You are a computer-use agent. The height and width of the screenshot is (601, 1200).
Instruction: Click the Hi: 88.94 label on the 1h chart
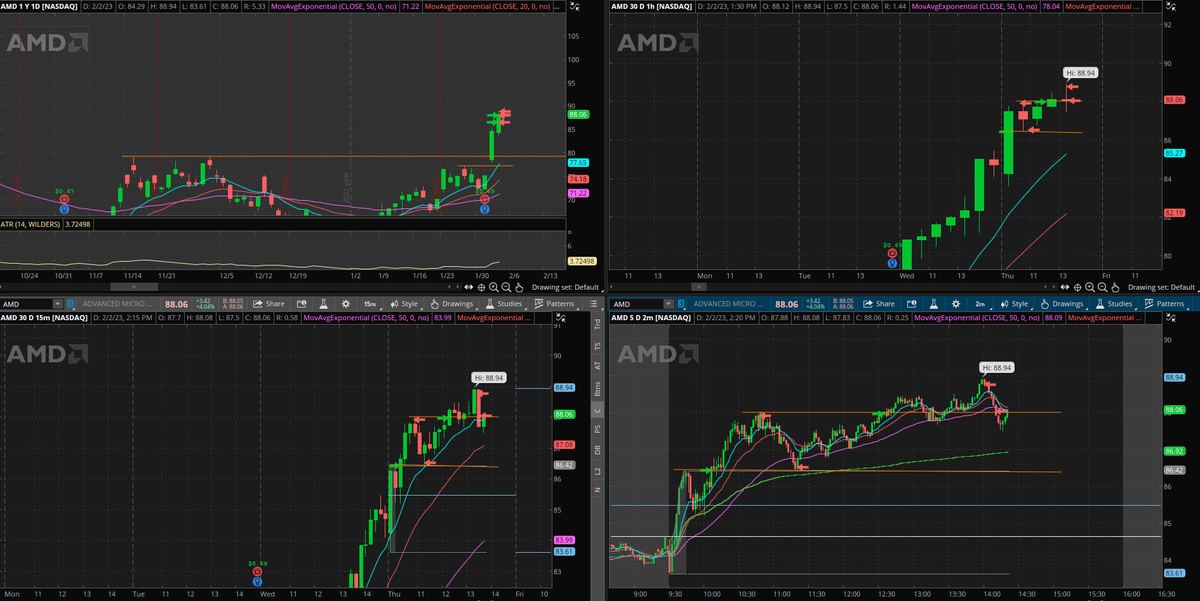[1079, 73]
